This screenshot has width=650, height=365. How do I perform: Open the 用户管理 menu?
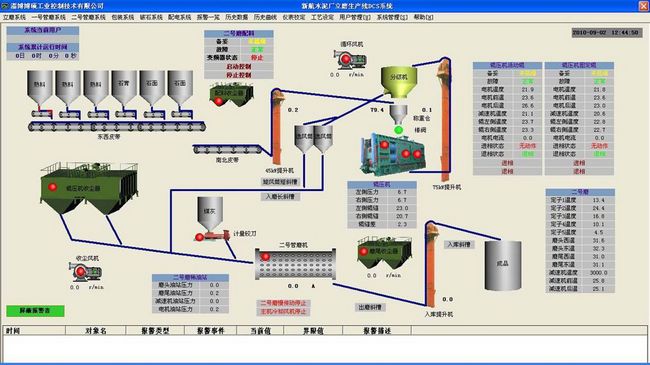coord(354,17)
